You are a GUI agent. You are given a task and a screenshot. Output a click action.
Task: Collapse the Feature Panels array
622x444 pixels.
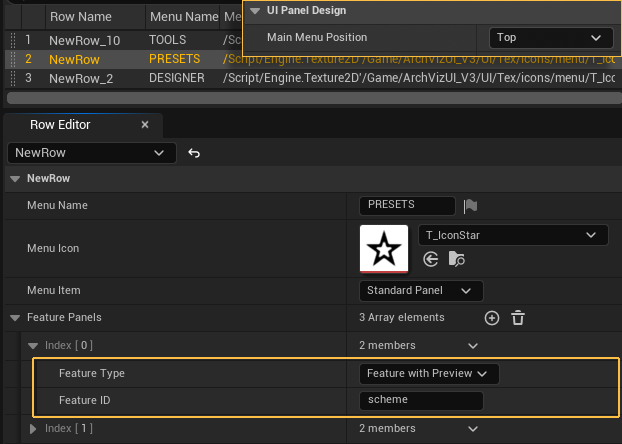[x=15, y=318]
